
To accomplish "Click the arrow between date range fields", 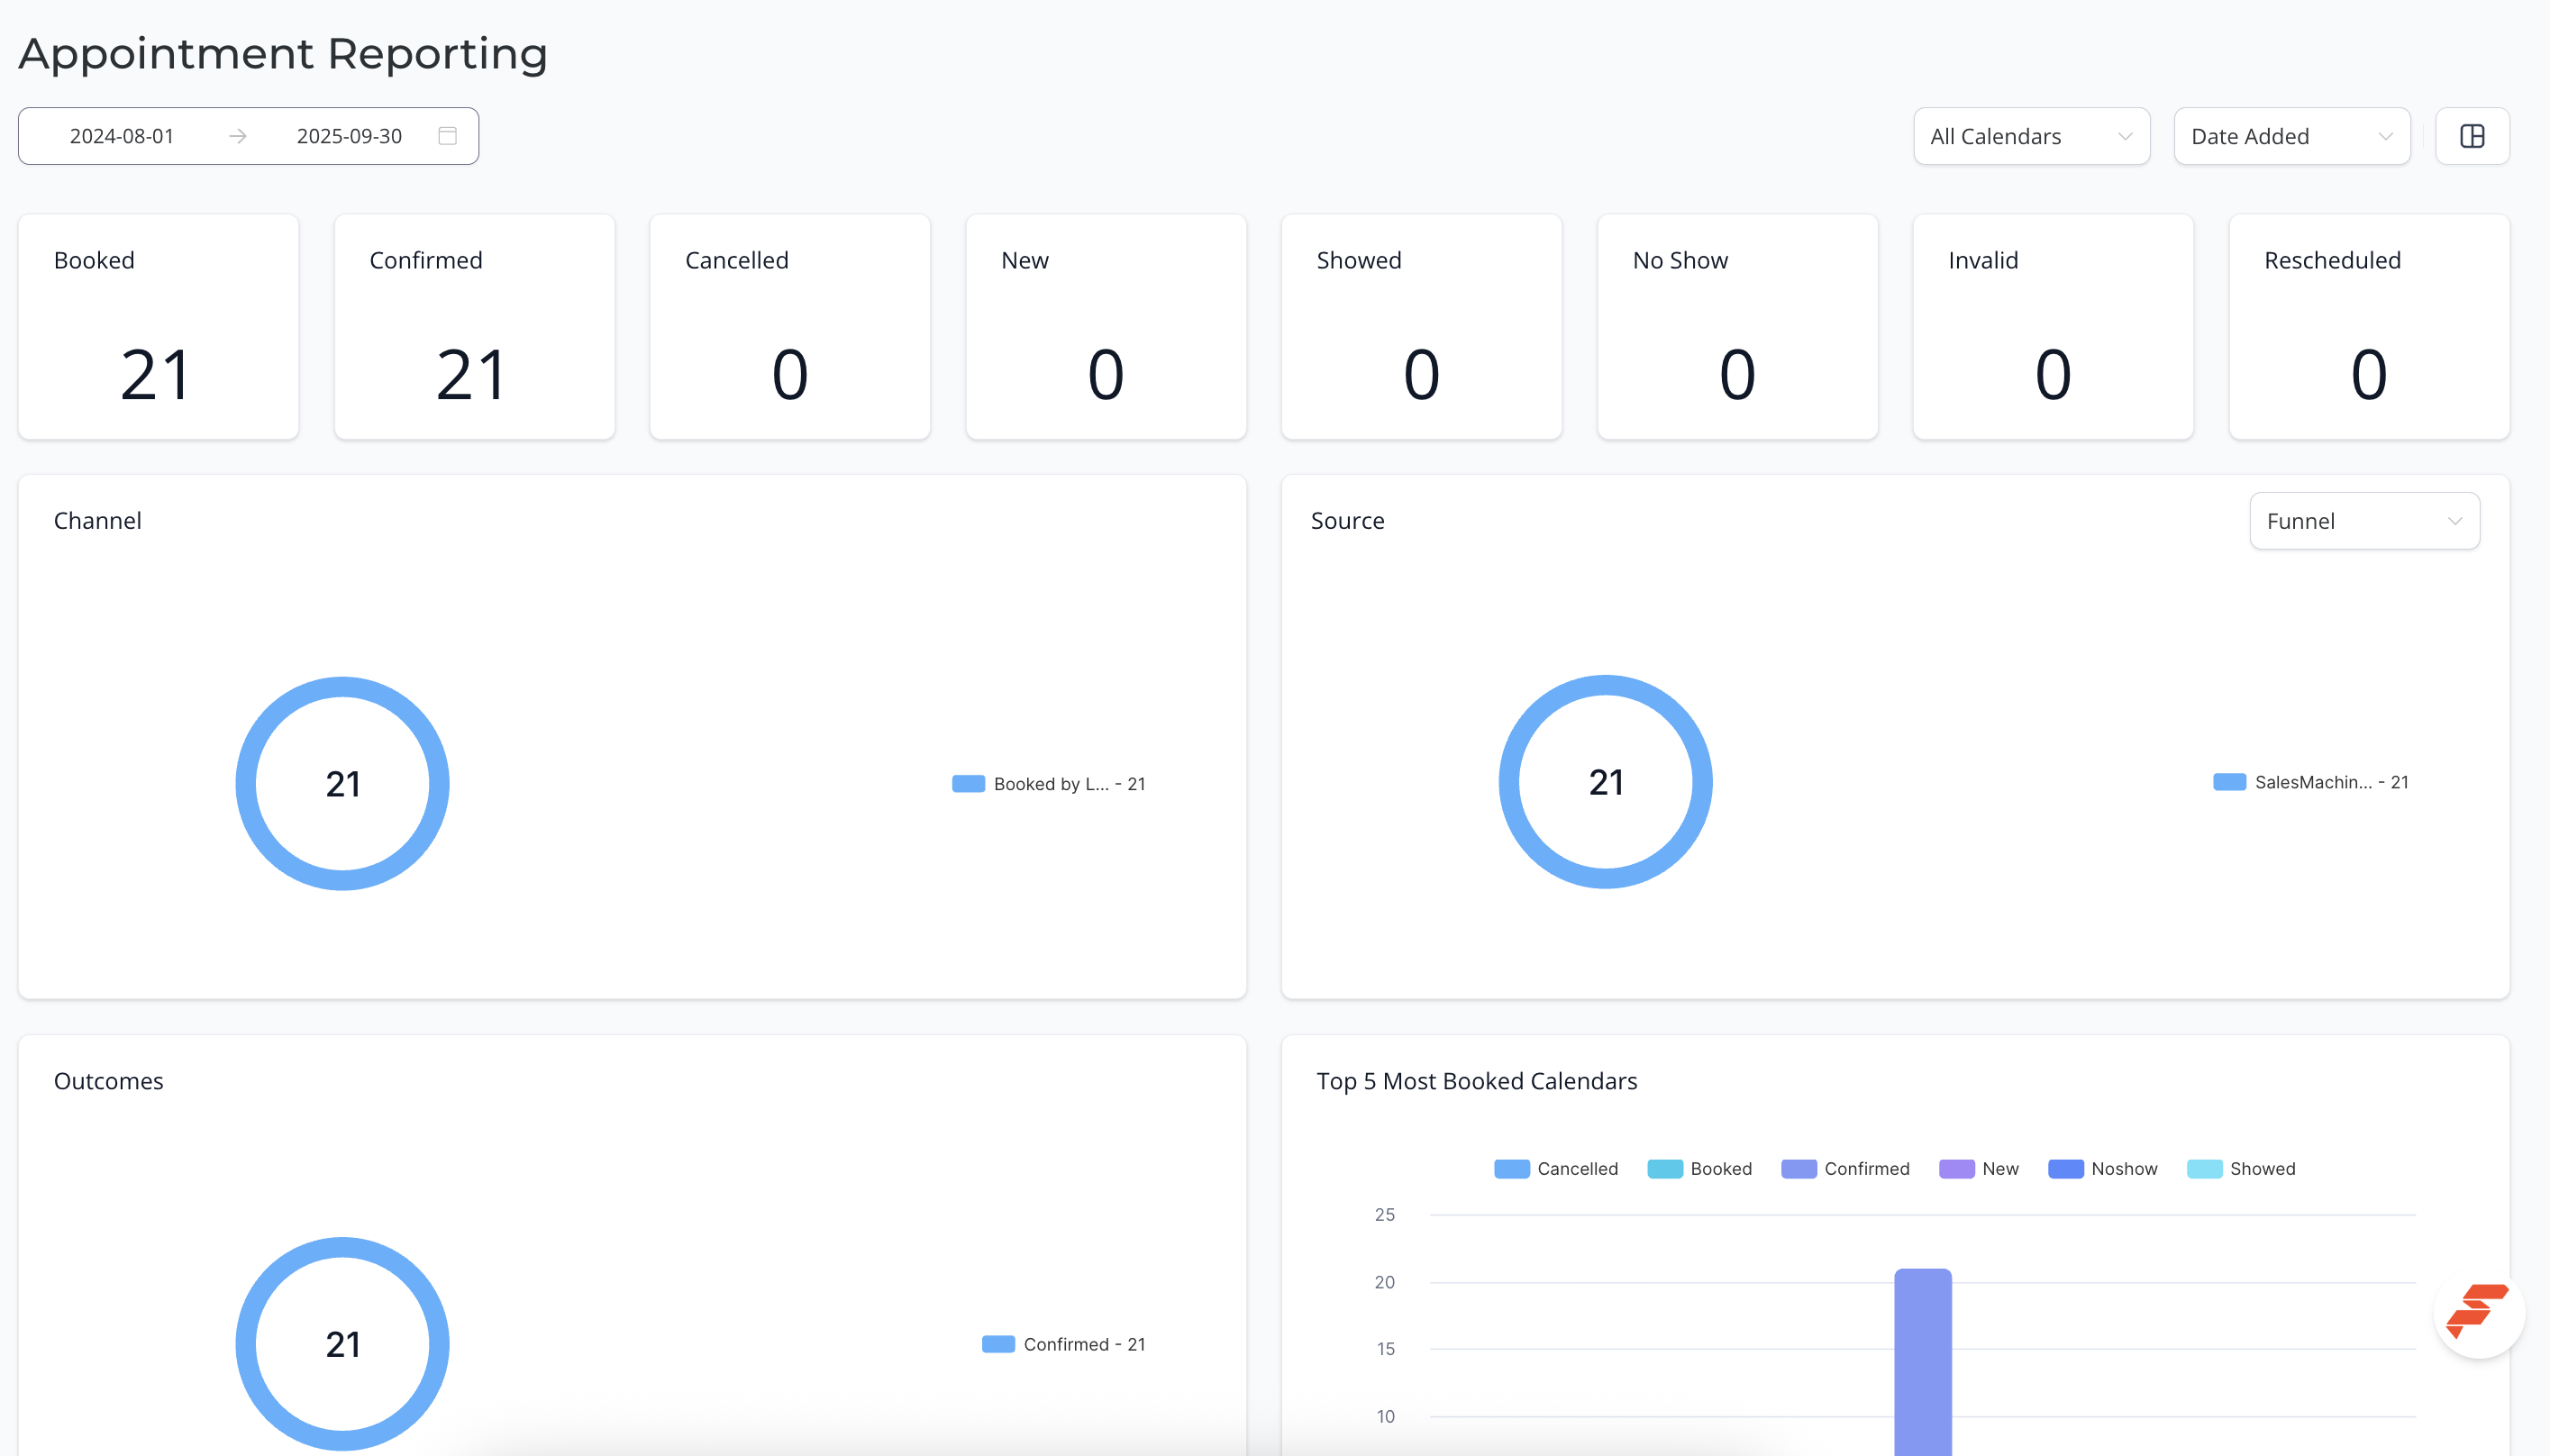I will pos(237,136).
